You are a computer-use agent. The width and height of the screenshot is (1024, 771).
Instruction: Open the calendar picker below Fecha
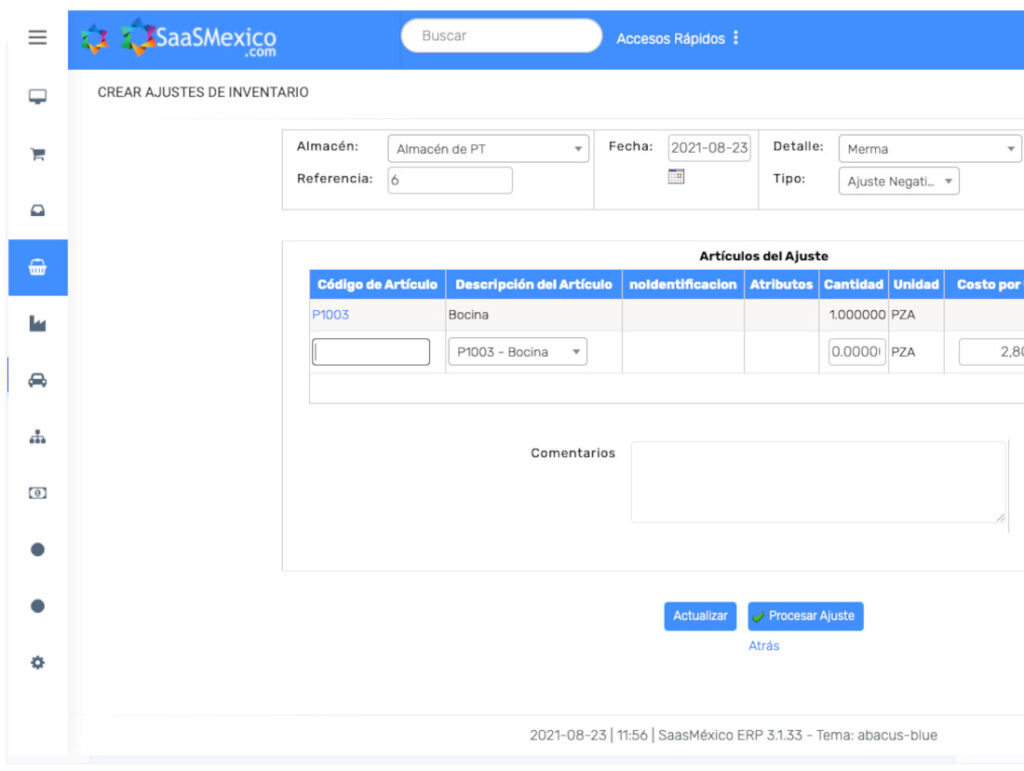point(676,176)
